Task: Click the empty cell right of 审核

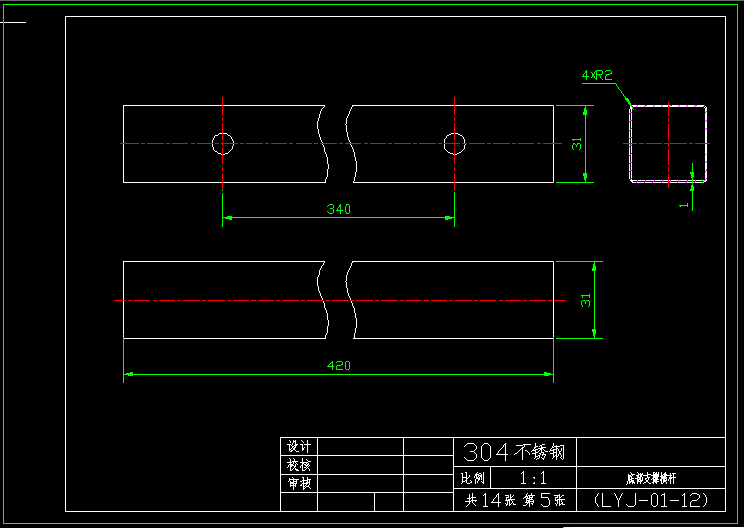Action: click(361, 483)
